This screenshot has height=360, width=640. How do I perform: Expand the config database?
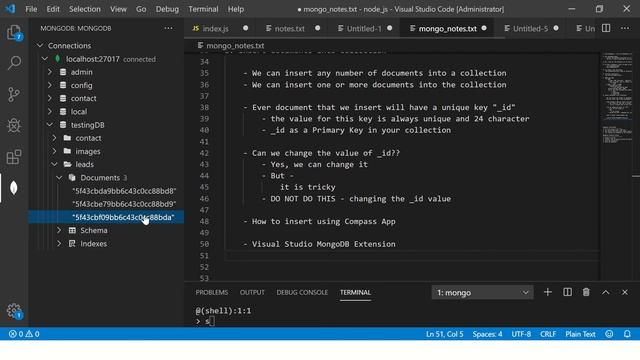(x=50, y=85)
